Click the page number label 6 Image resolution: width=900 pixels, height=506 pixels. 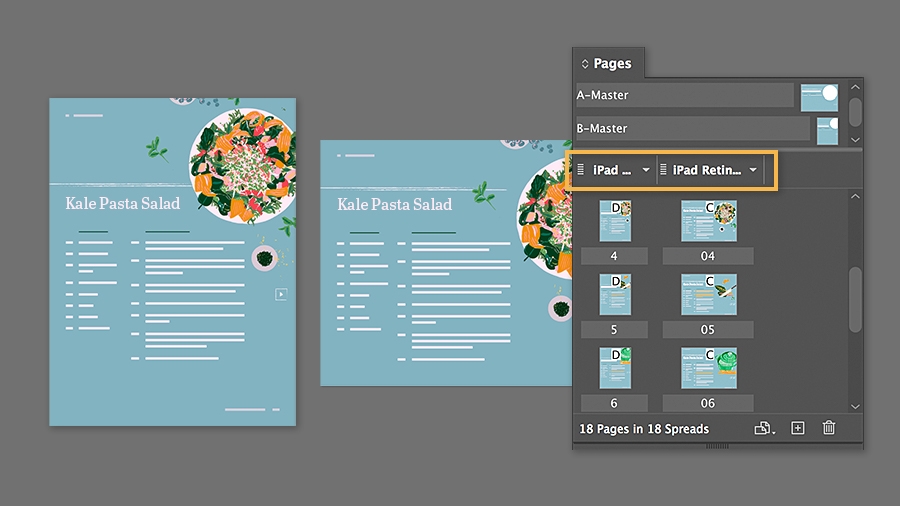(614, 403)
